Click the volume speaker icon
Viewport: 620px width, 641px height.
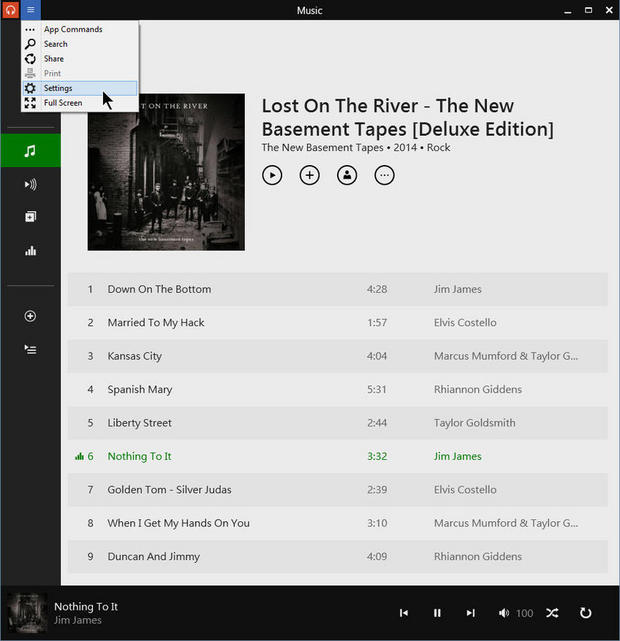(504, 613)
